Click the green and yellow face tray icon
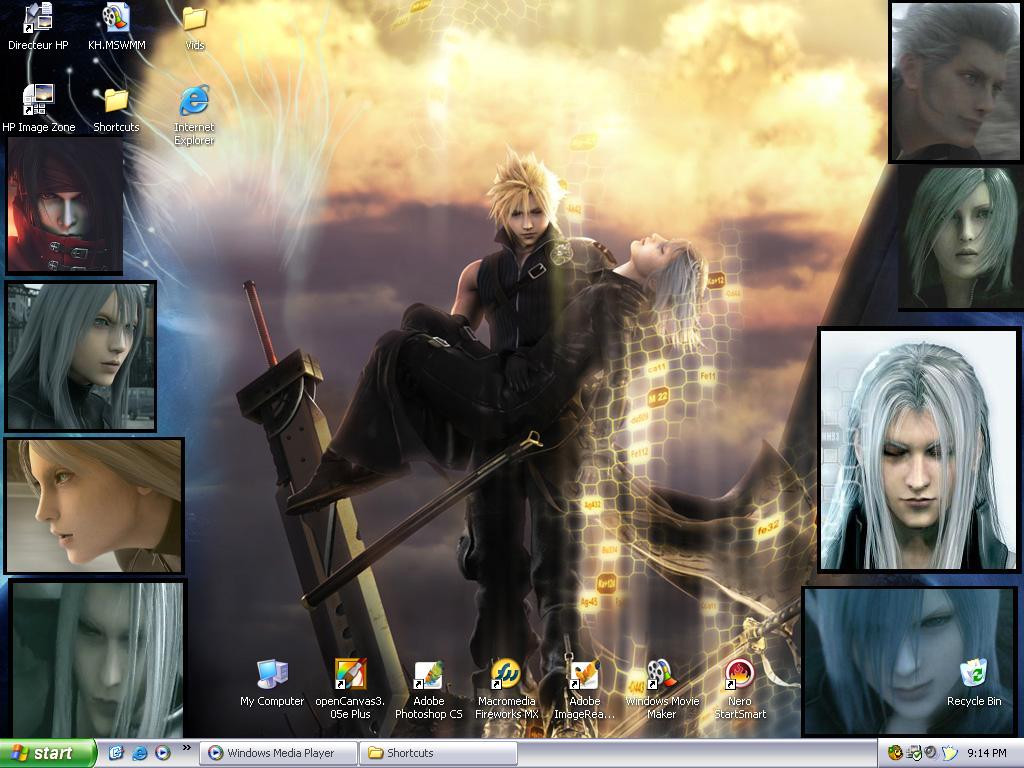The width and height of the screenshot is (1024, 768). [x=895, y=753]
